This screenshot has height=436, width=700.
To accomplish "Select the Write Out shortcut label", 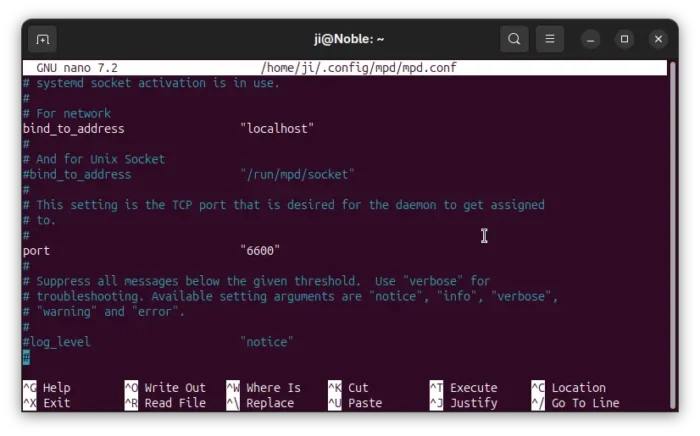I will pos(174,388).
